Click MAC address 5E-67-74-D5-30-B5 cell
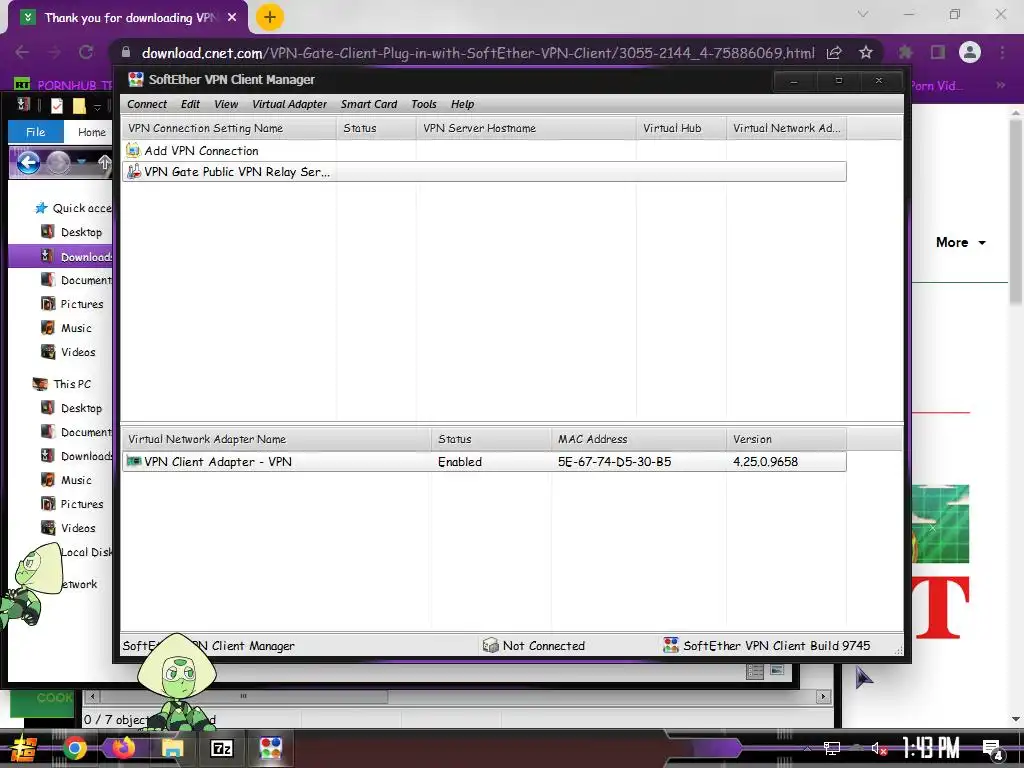This screenshot has width=1024, height=768. (x=615, y=462)
